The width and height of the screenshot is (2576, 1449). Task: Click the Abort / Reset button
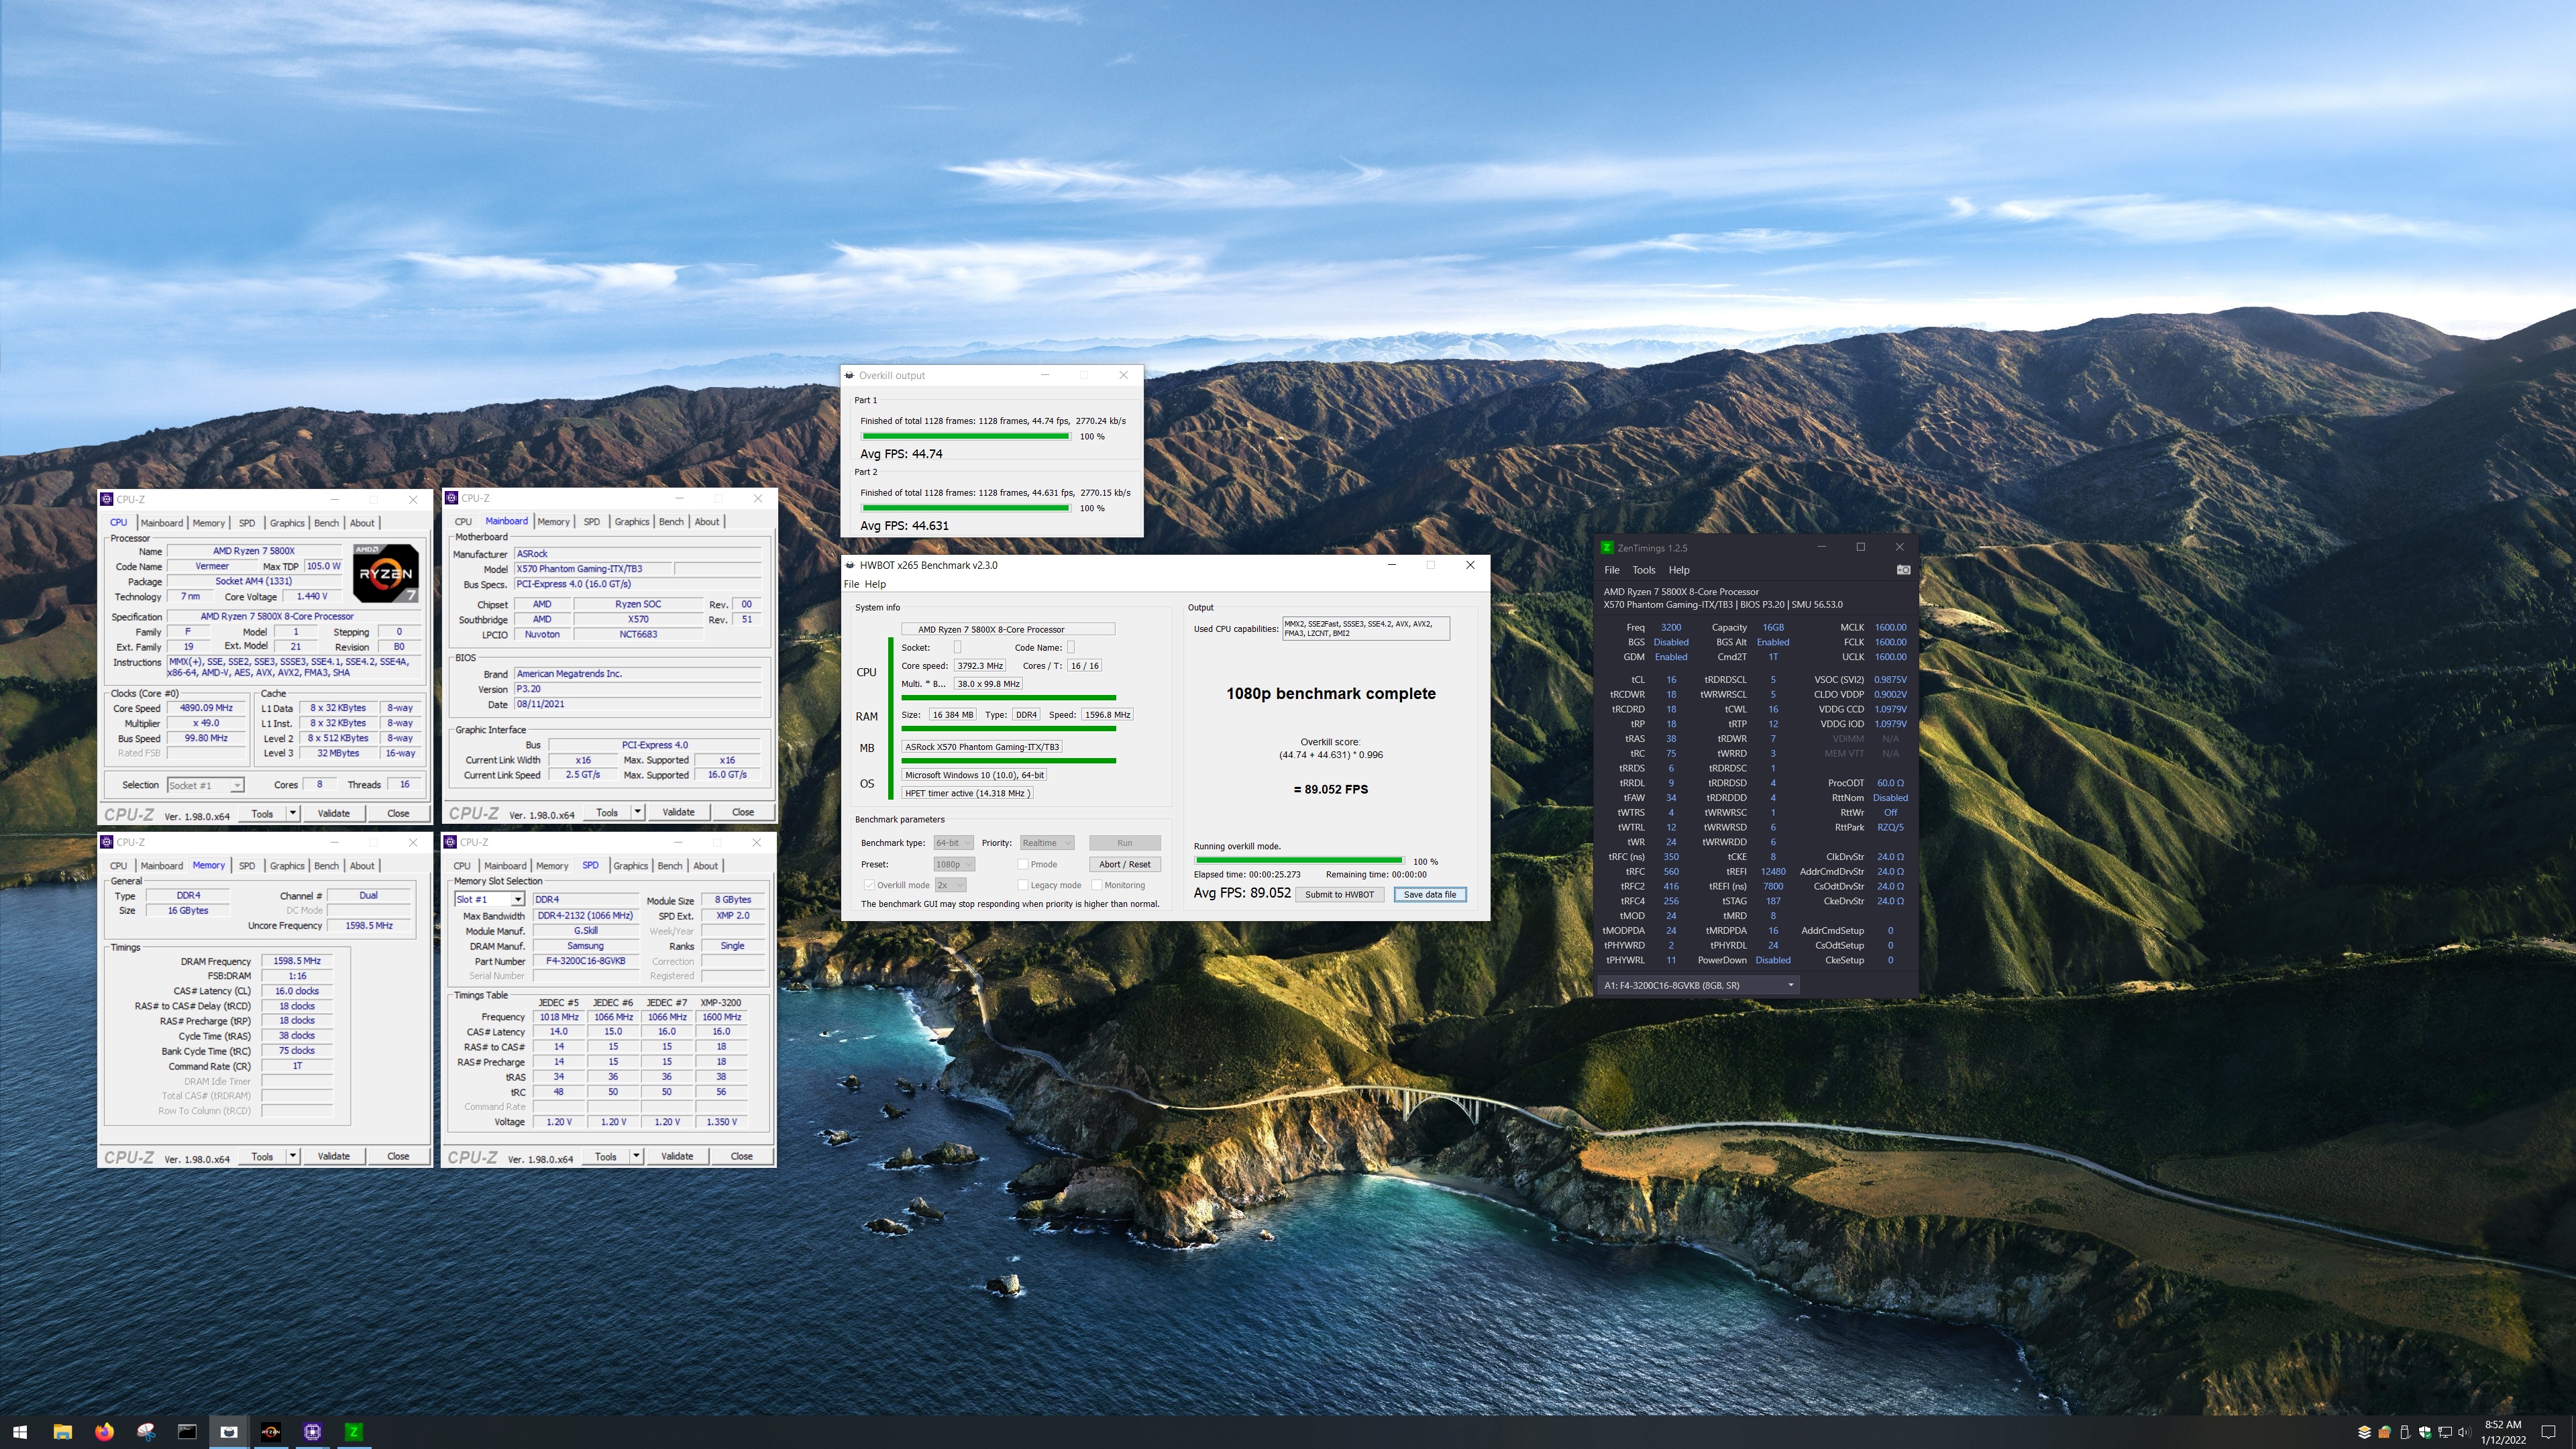[x=1124, y=864]
